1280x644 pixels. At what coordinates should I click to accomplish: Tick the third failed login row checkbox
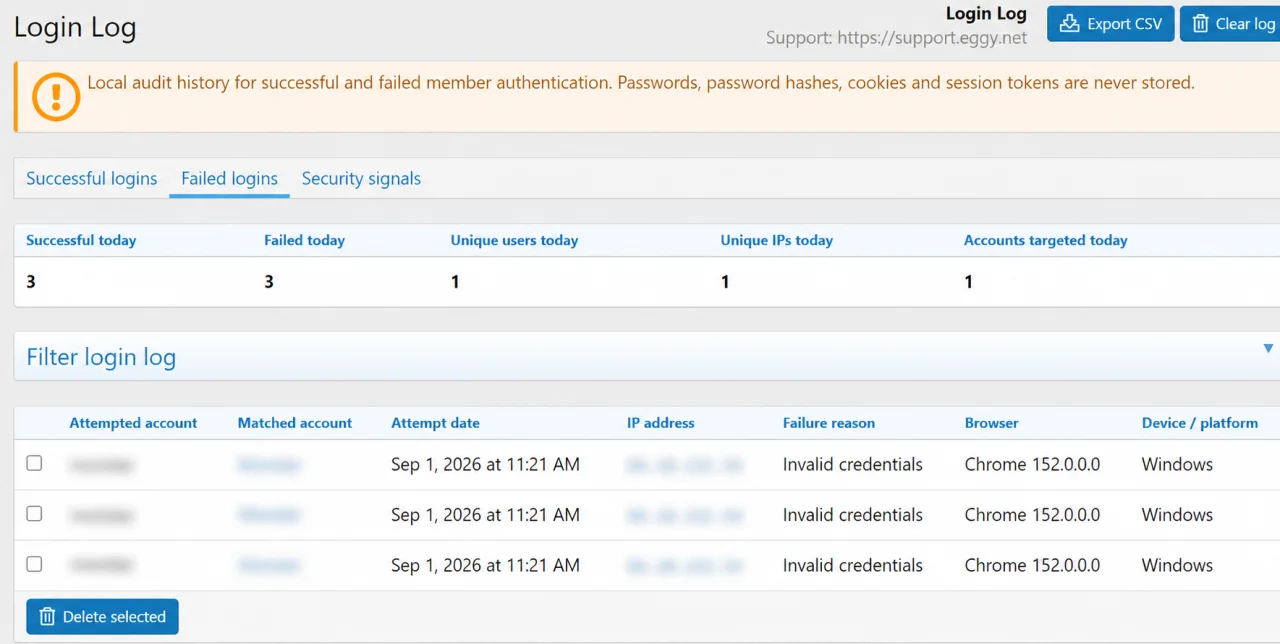point(34,564)
